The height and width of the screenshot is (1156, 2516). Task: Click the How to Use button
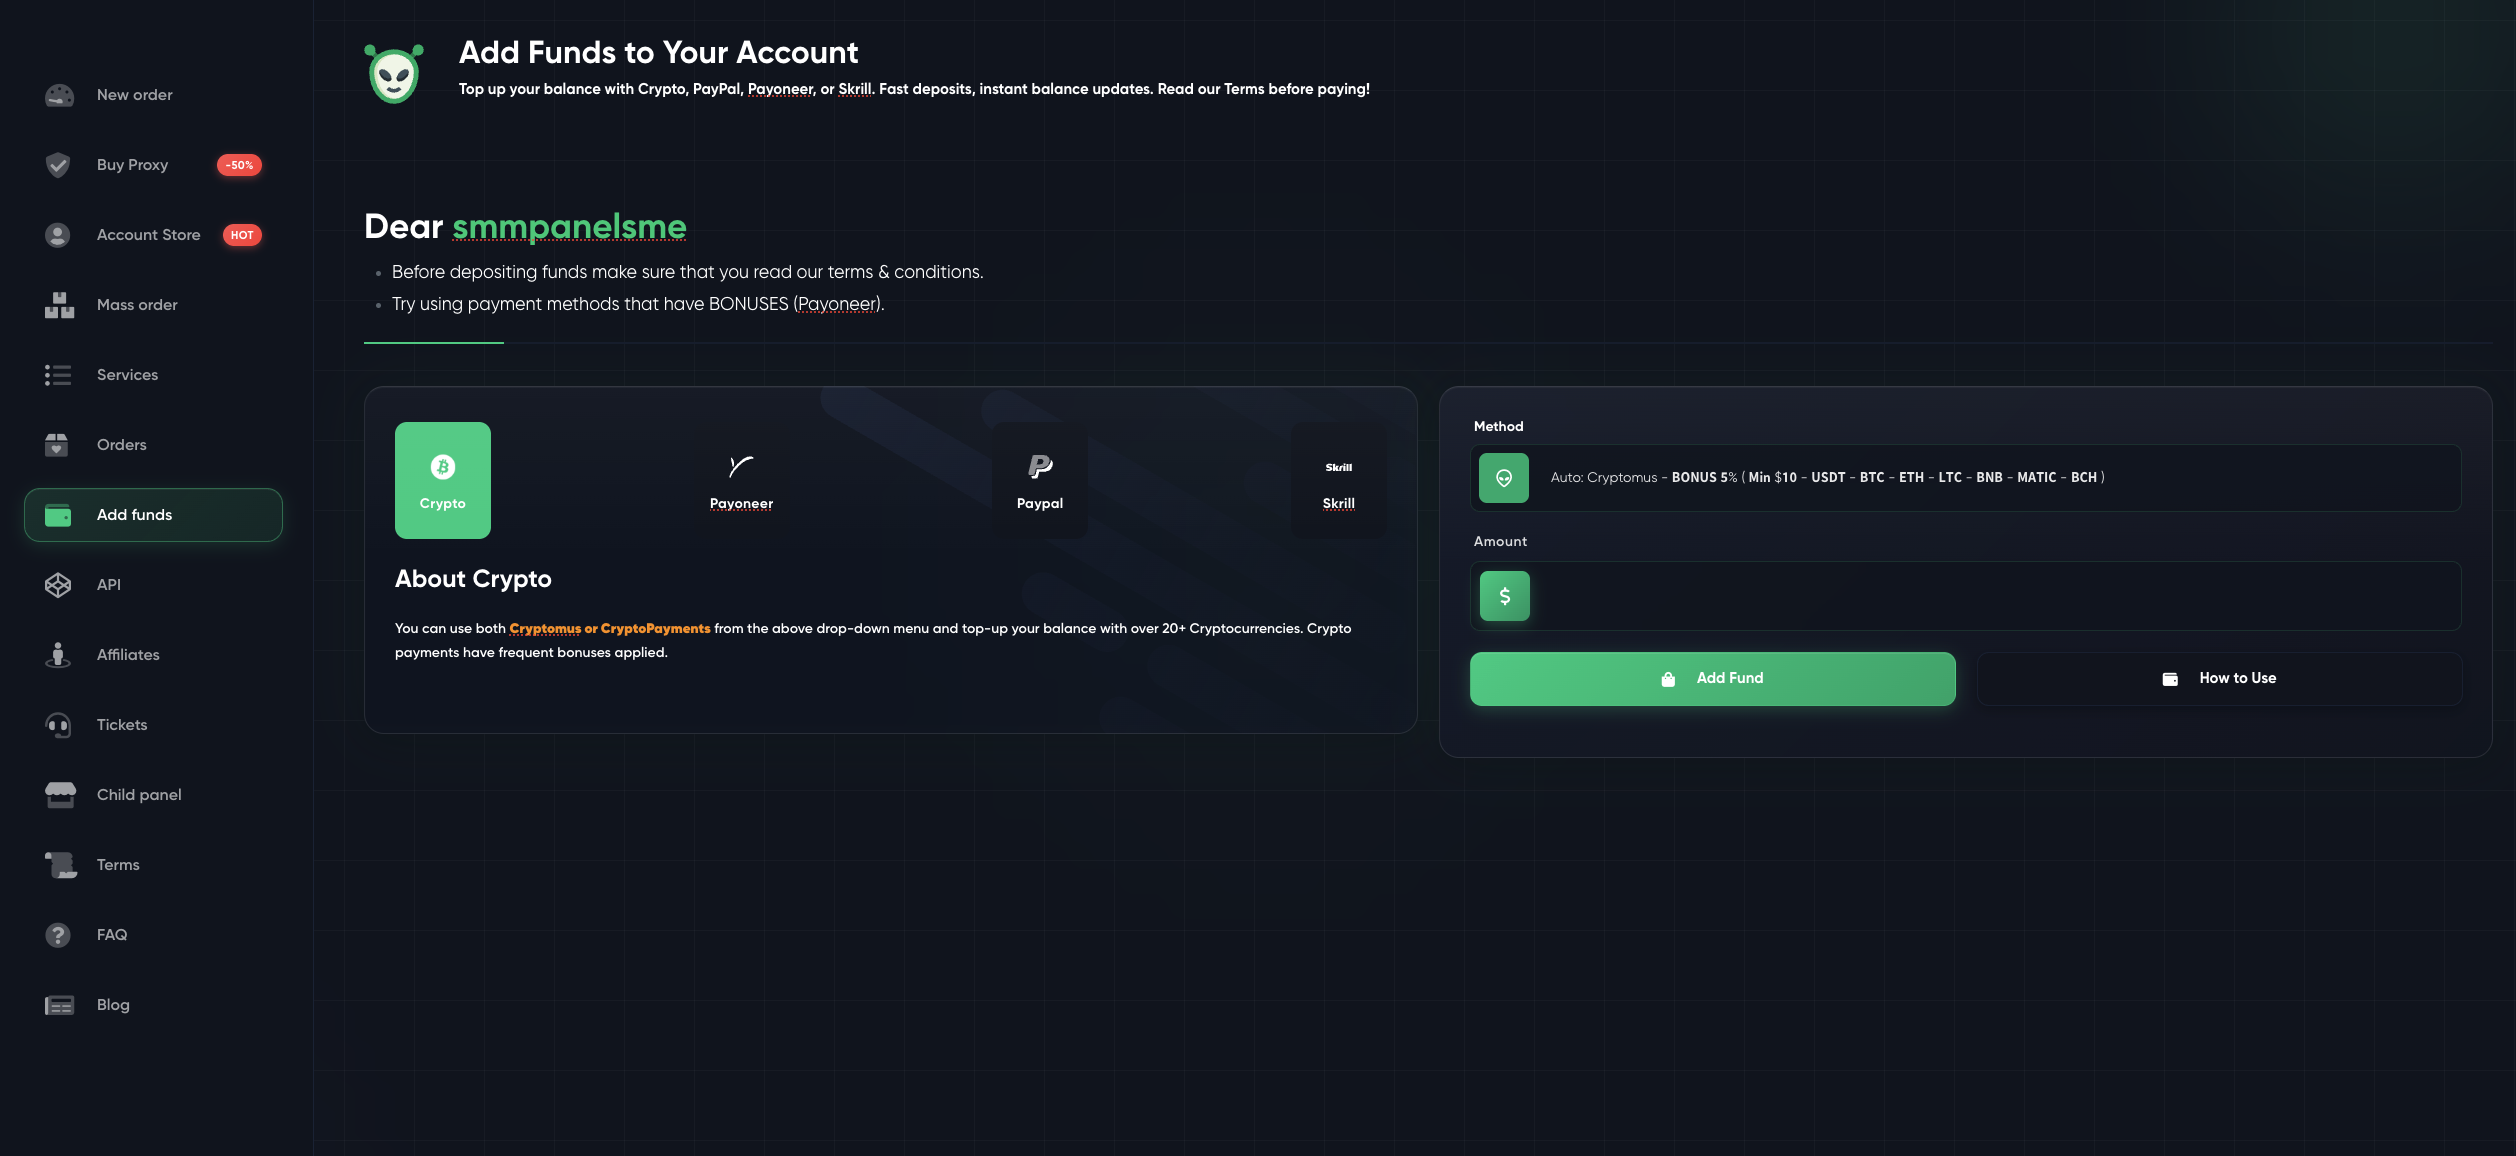[2219, 679]
